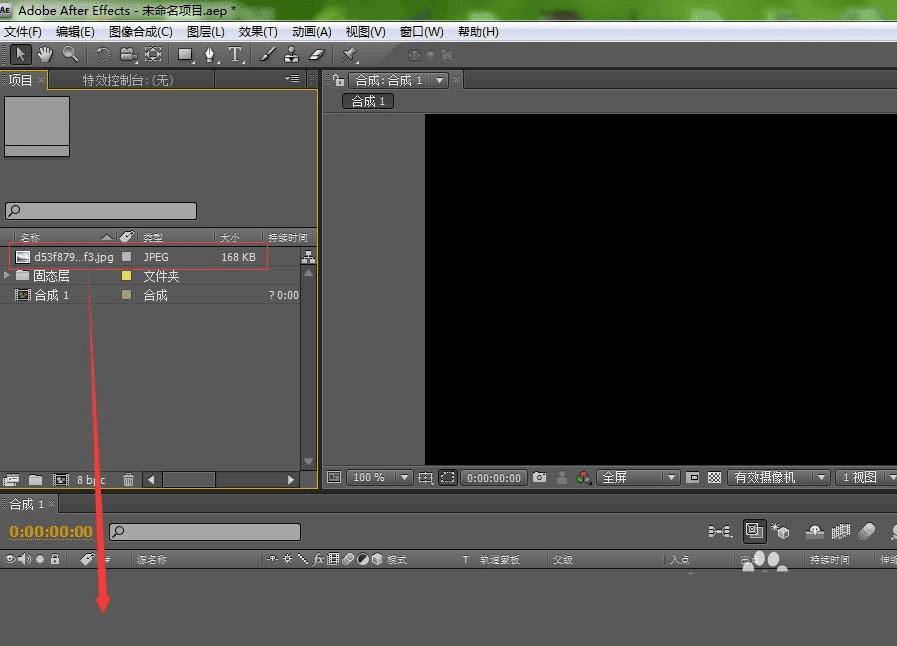
Task: Select the Brush tool
Action: pos(268,54)
